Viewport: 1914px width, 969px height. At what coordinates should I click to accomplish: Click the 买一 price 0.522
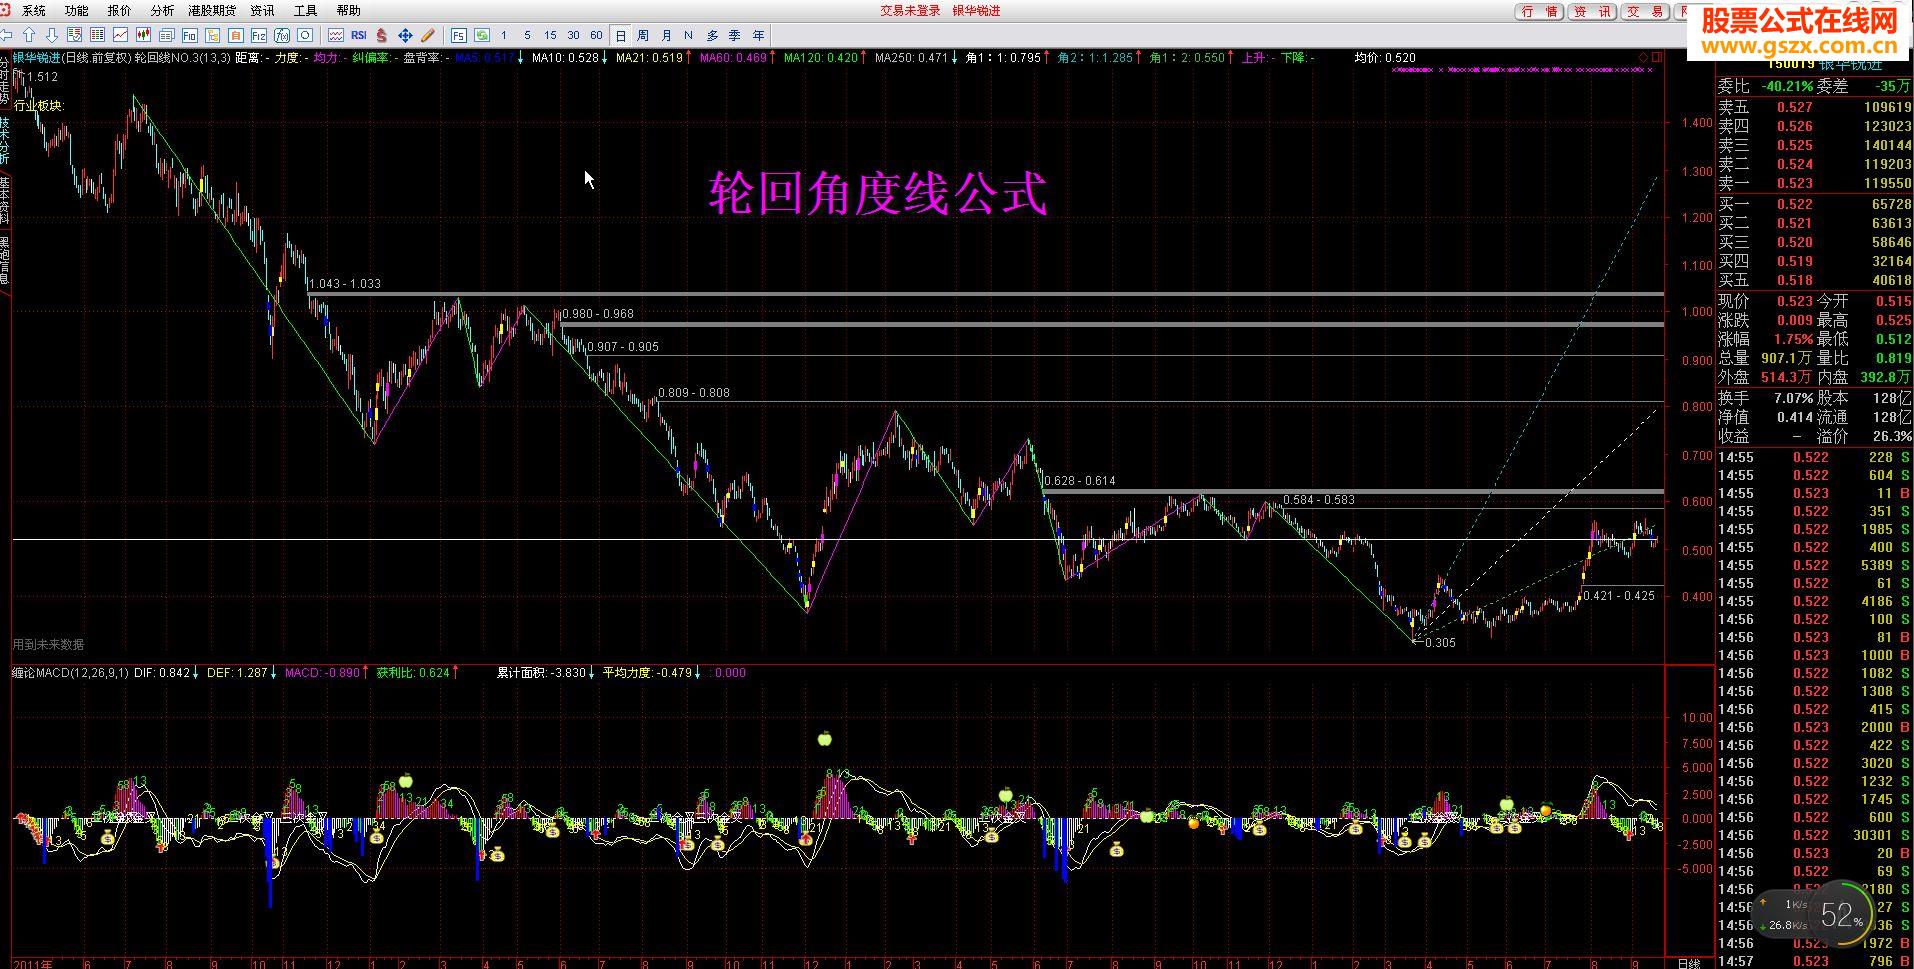(x=1795, y=204)
